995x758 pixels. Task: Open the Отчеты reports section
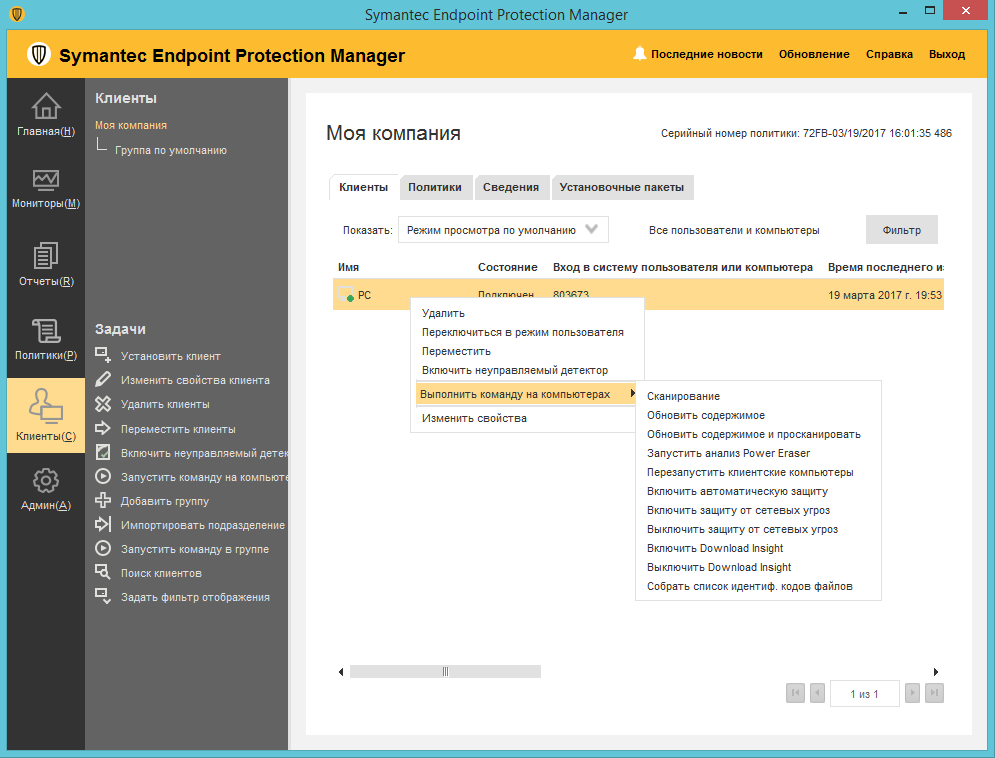[46, 257]
